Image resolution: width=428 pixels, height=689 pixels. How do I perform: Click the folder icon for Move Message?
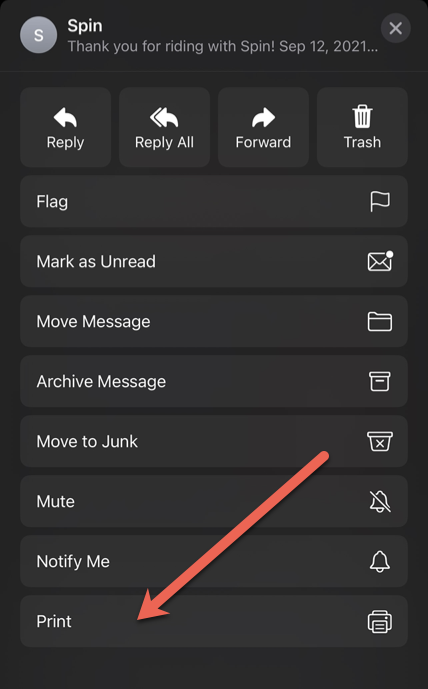tap(380, 322)
